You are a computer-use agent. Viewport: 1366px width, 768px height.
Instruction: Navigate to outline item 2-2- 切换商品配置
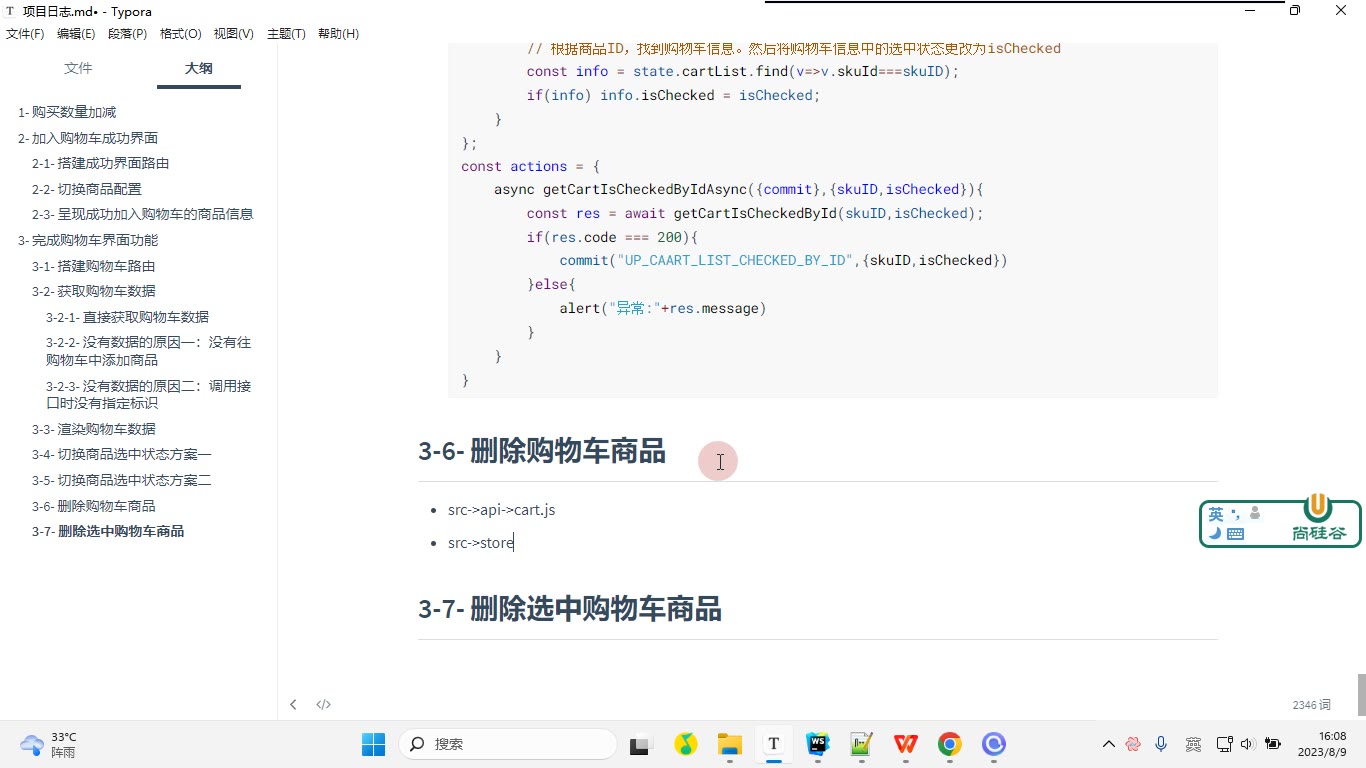(x=87, y=189)
